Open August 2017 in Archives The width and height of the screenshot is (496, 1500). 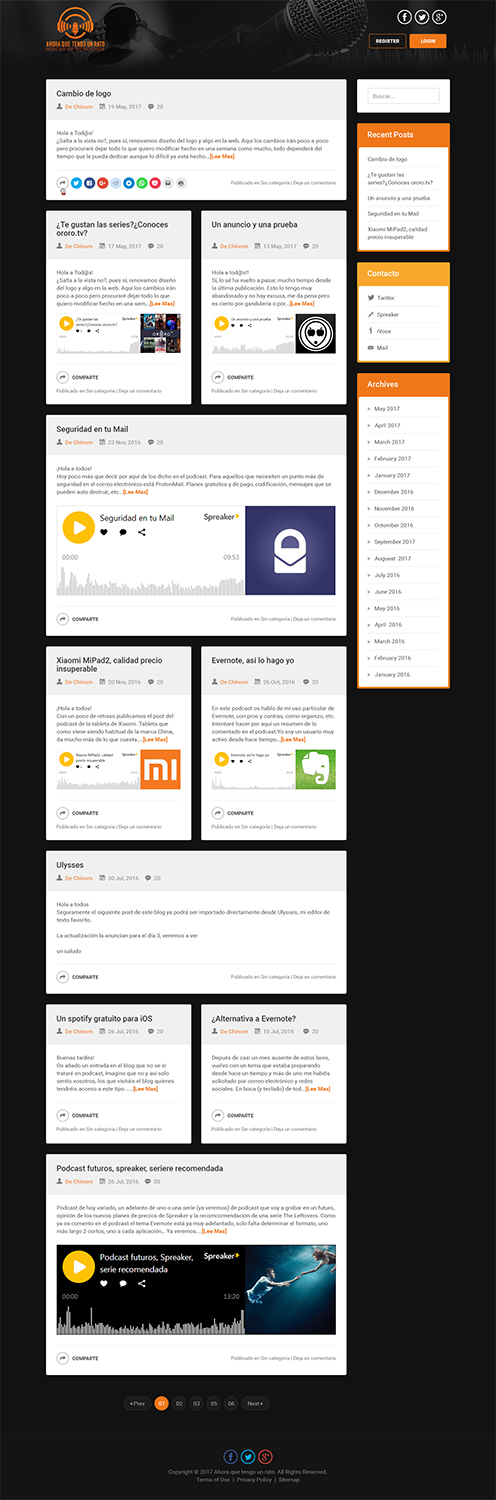coord(393,558)
